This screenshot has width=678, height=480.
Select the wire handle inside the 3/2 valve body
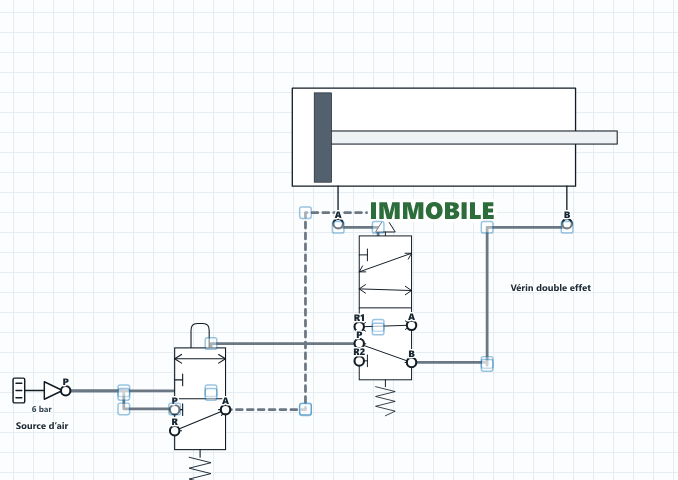(211, 392)
